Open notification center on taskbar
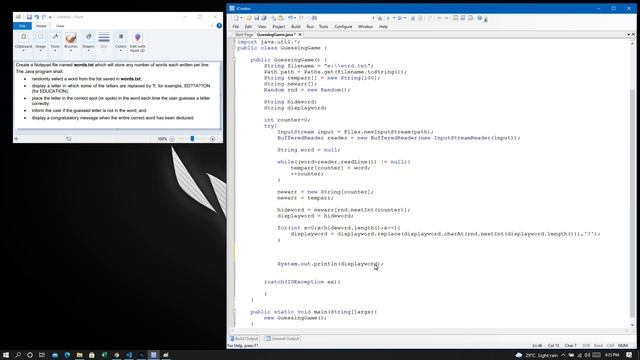 click(x=629, y=355)
